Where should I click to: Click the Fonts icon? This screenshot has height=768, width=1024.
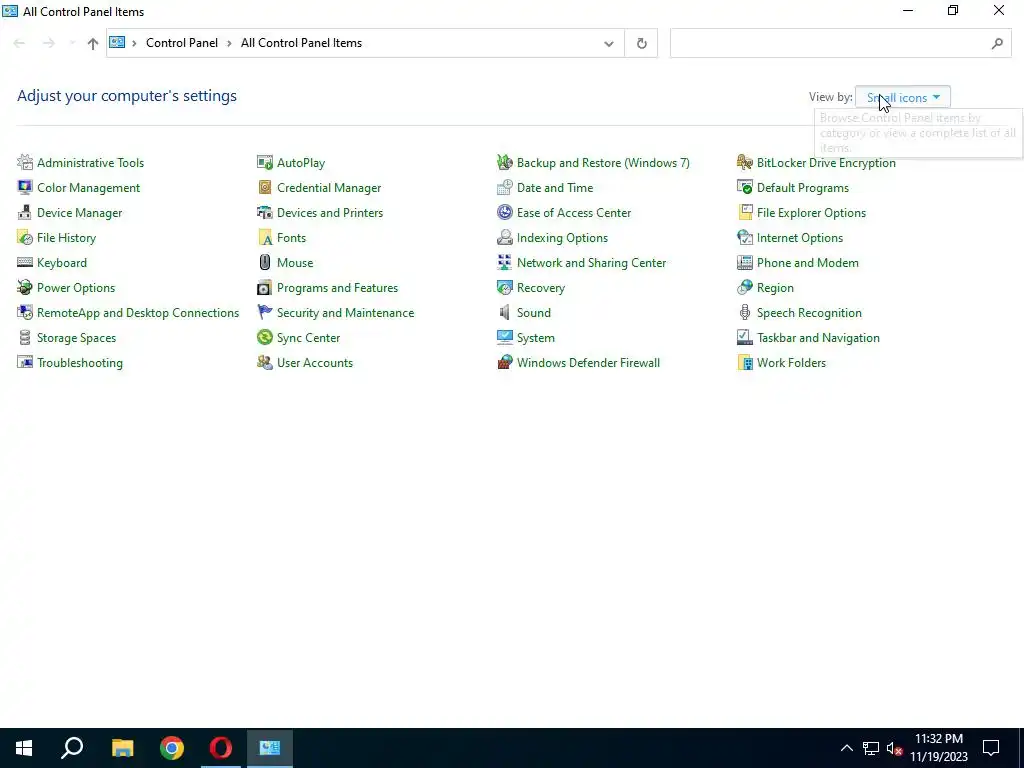pos(264,237)
